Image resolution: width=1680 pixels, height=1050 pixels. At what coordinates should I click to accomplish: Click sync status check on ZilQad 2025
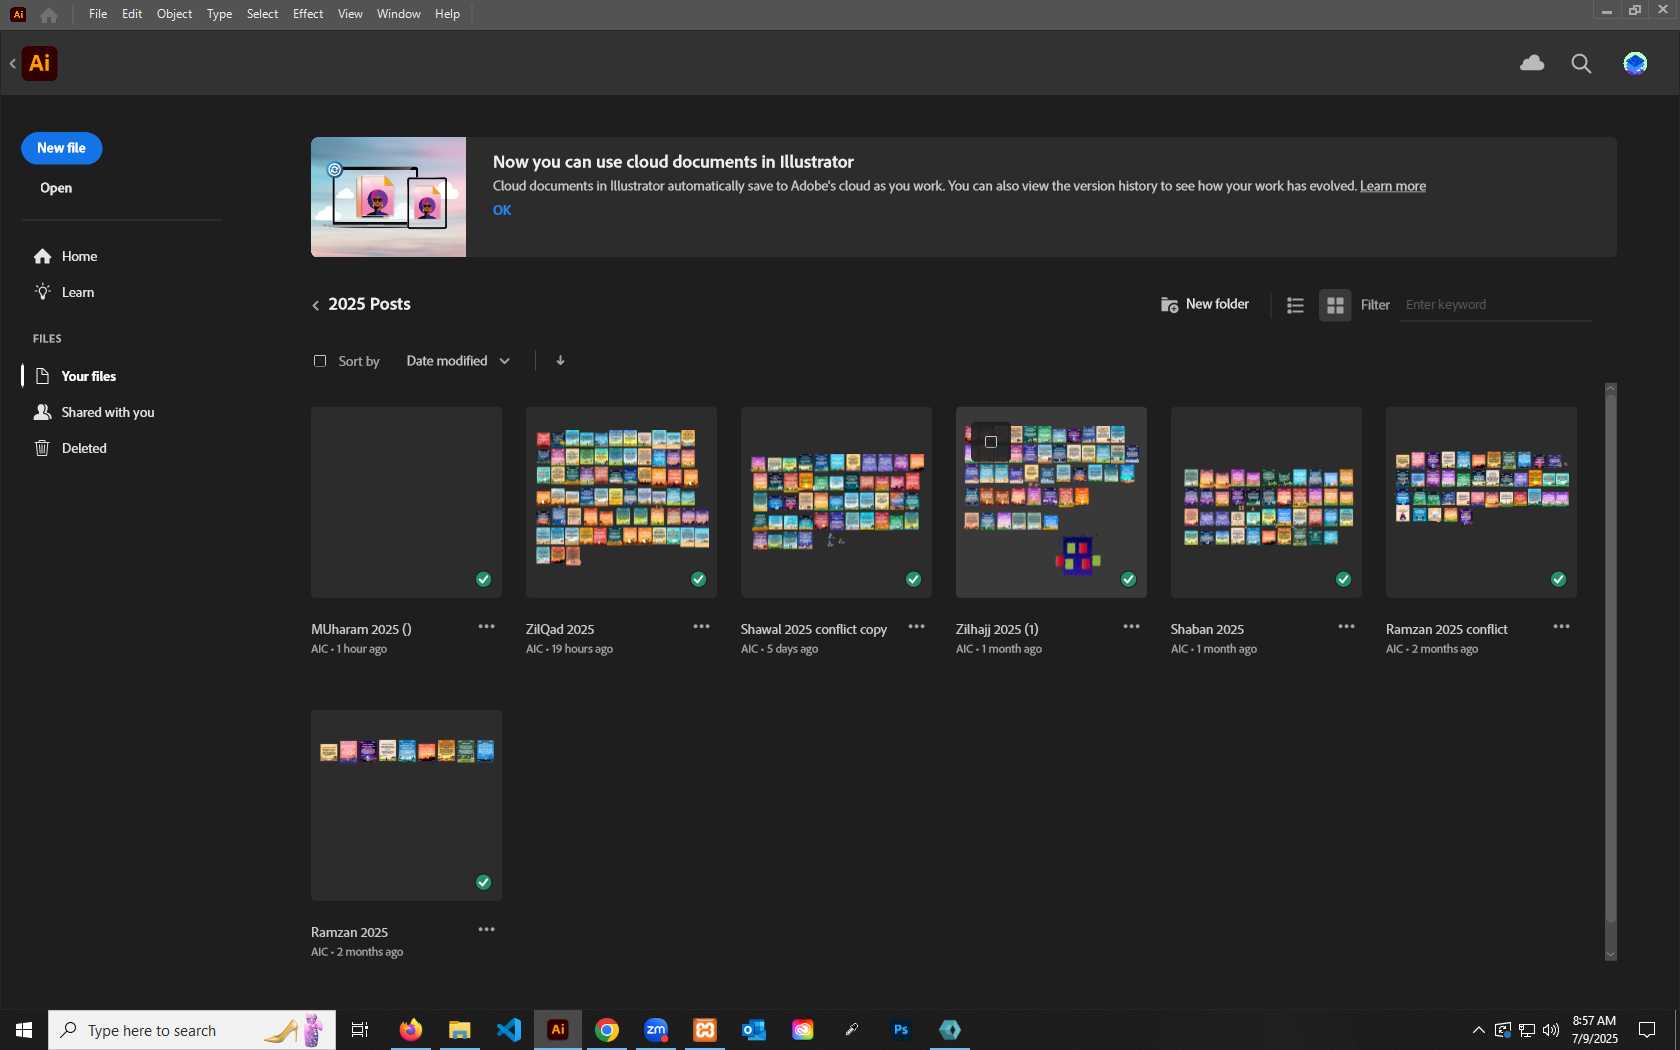[x=698, y=579]
